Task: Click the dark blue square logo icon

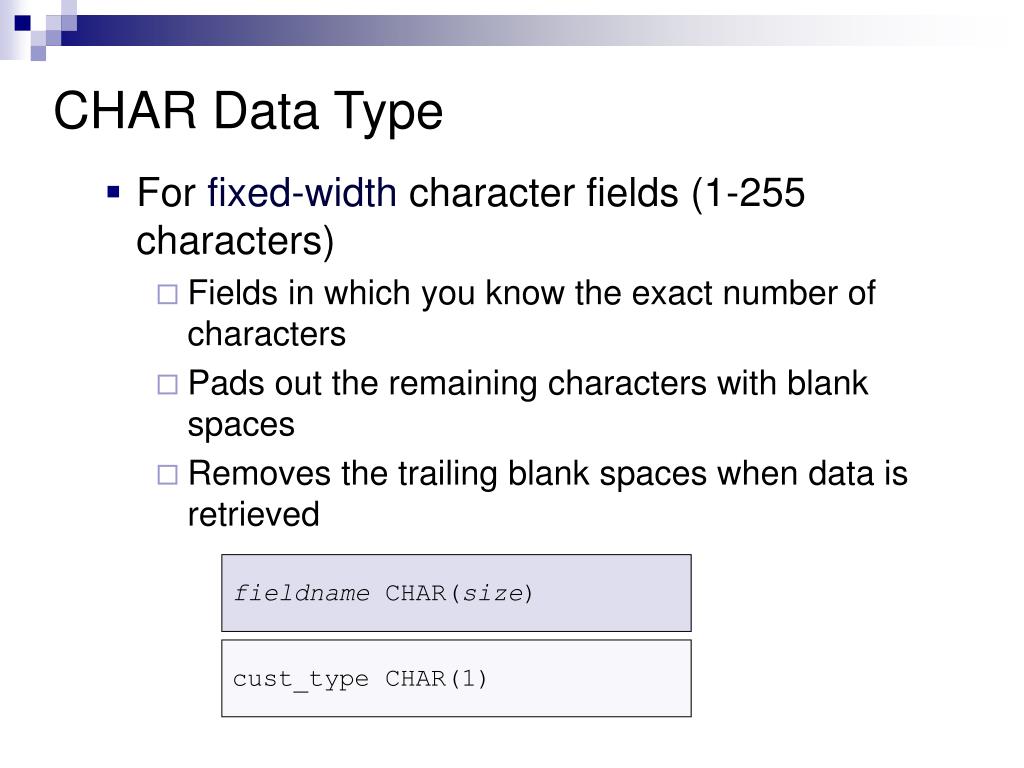Action: (x=23, y=24)
